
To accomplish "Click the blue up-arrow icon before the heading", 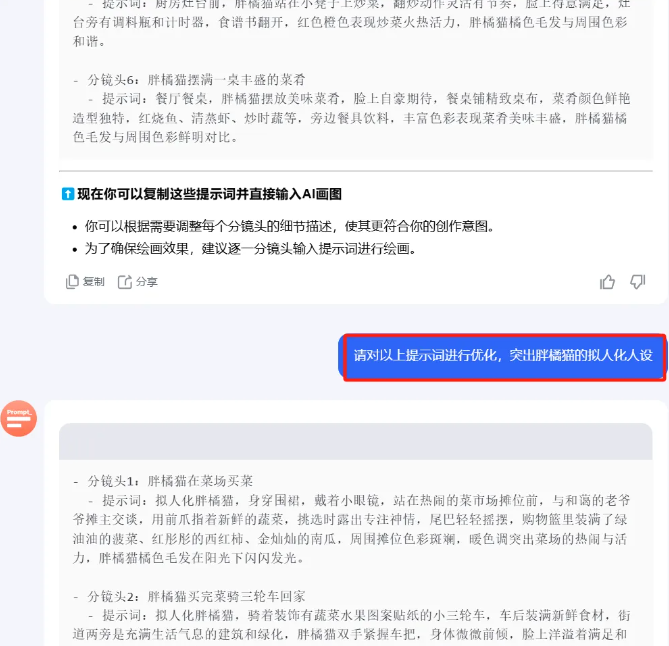I will pyautogui.click(x=68, y=194).
